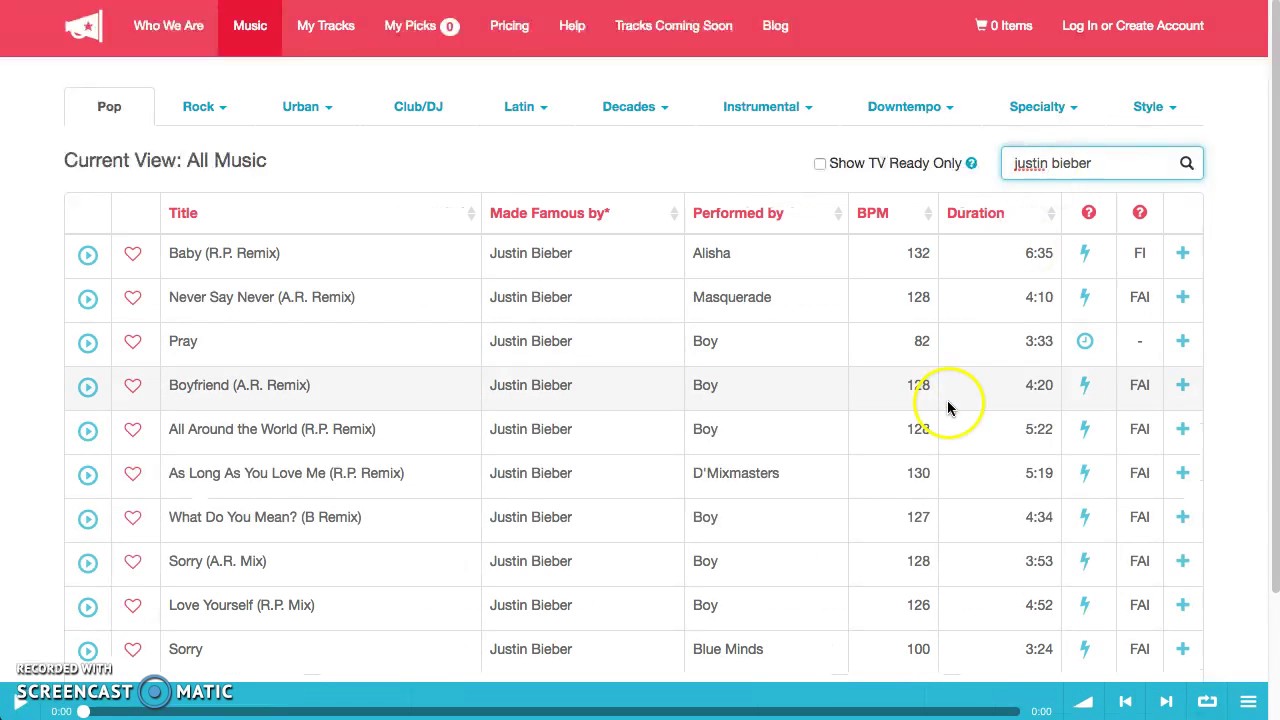
Task: Heart What Do You Mean? track
Action: click(133, 518)
